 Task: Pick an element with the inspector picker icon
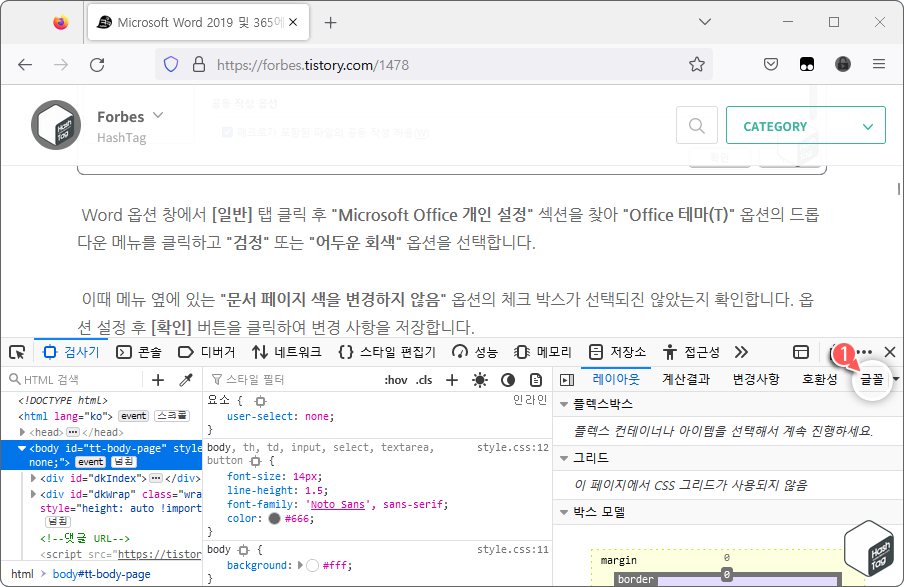click(x=17, y=352)
